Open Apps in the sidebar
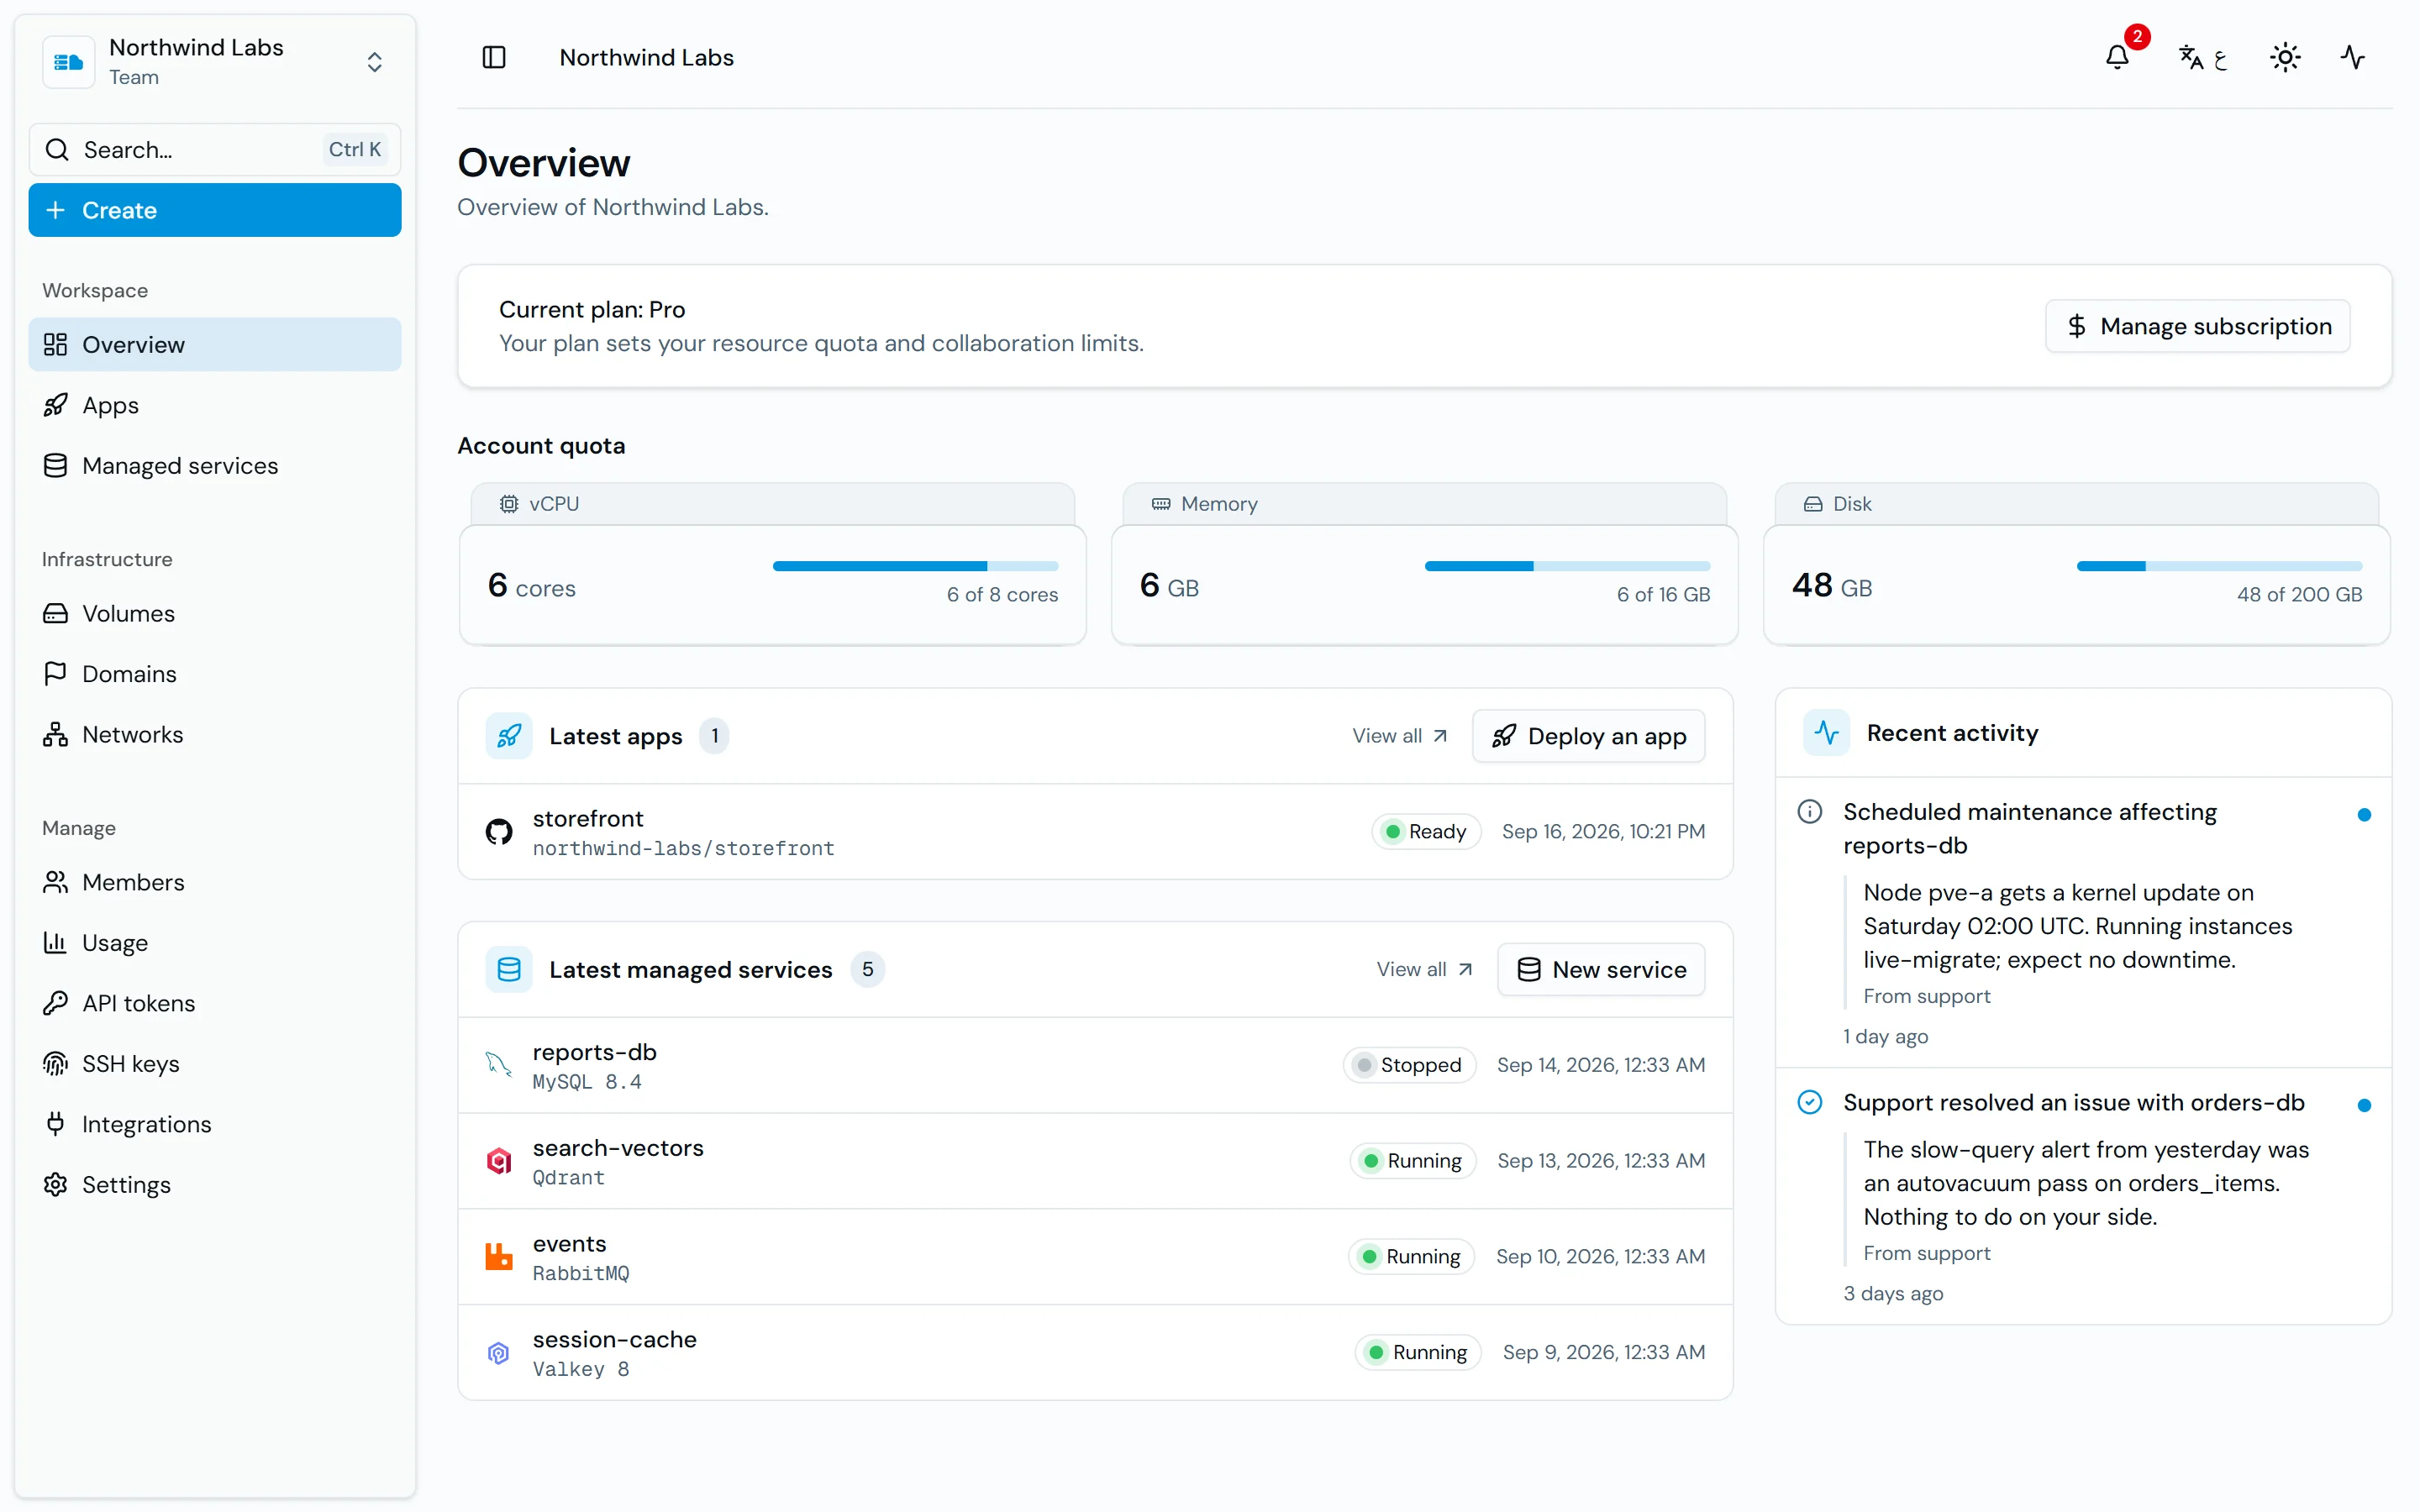The width and height of the screenshot is (2420, 1512). click(x=215, y=405)
